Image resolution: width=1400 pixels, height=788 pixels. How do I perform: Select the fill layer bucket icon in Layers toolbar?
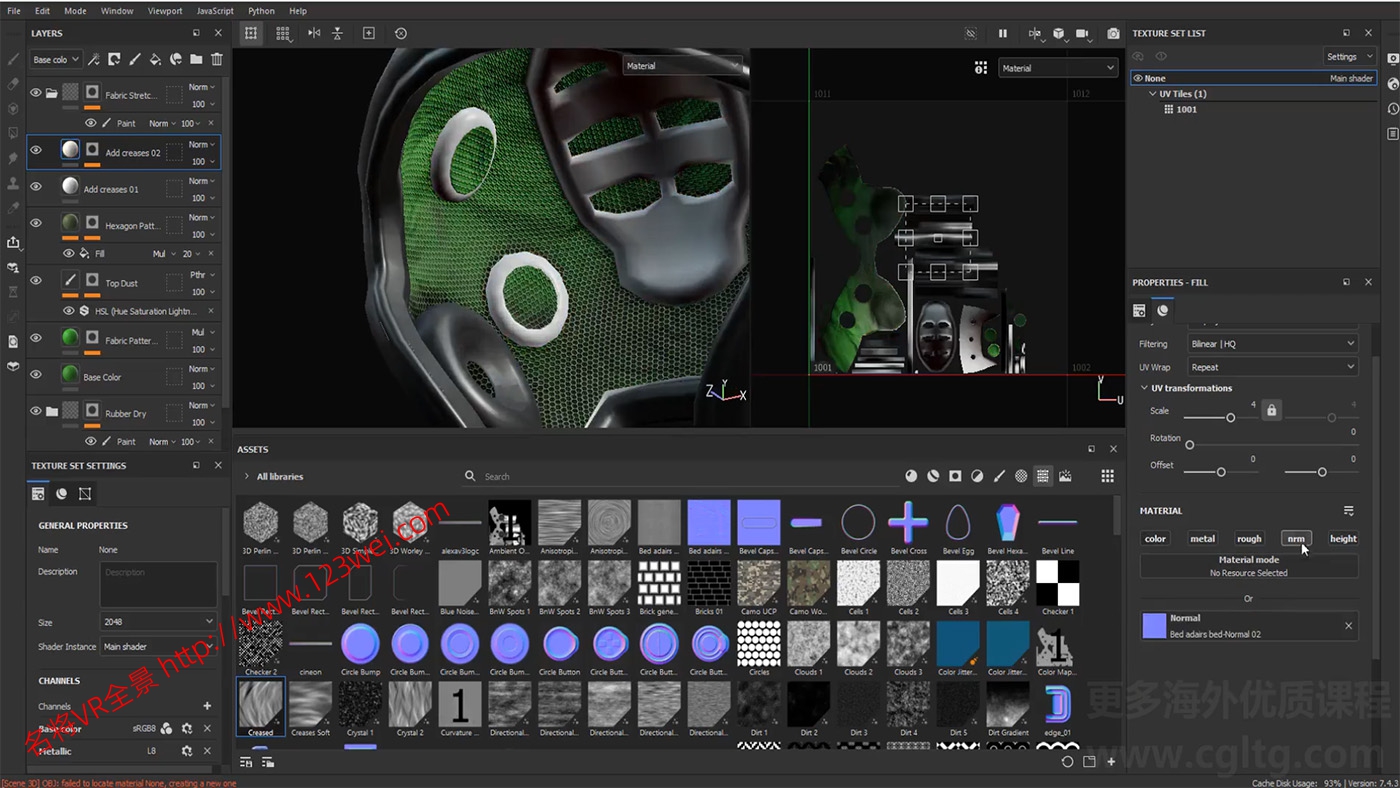pyautogui.click(x=155, y=60)
